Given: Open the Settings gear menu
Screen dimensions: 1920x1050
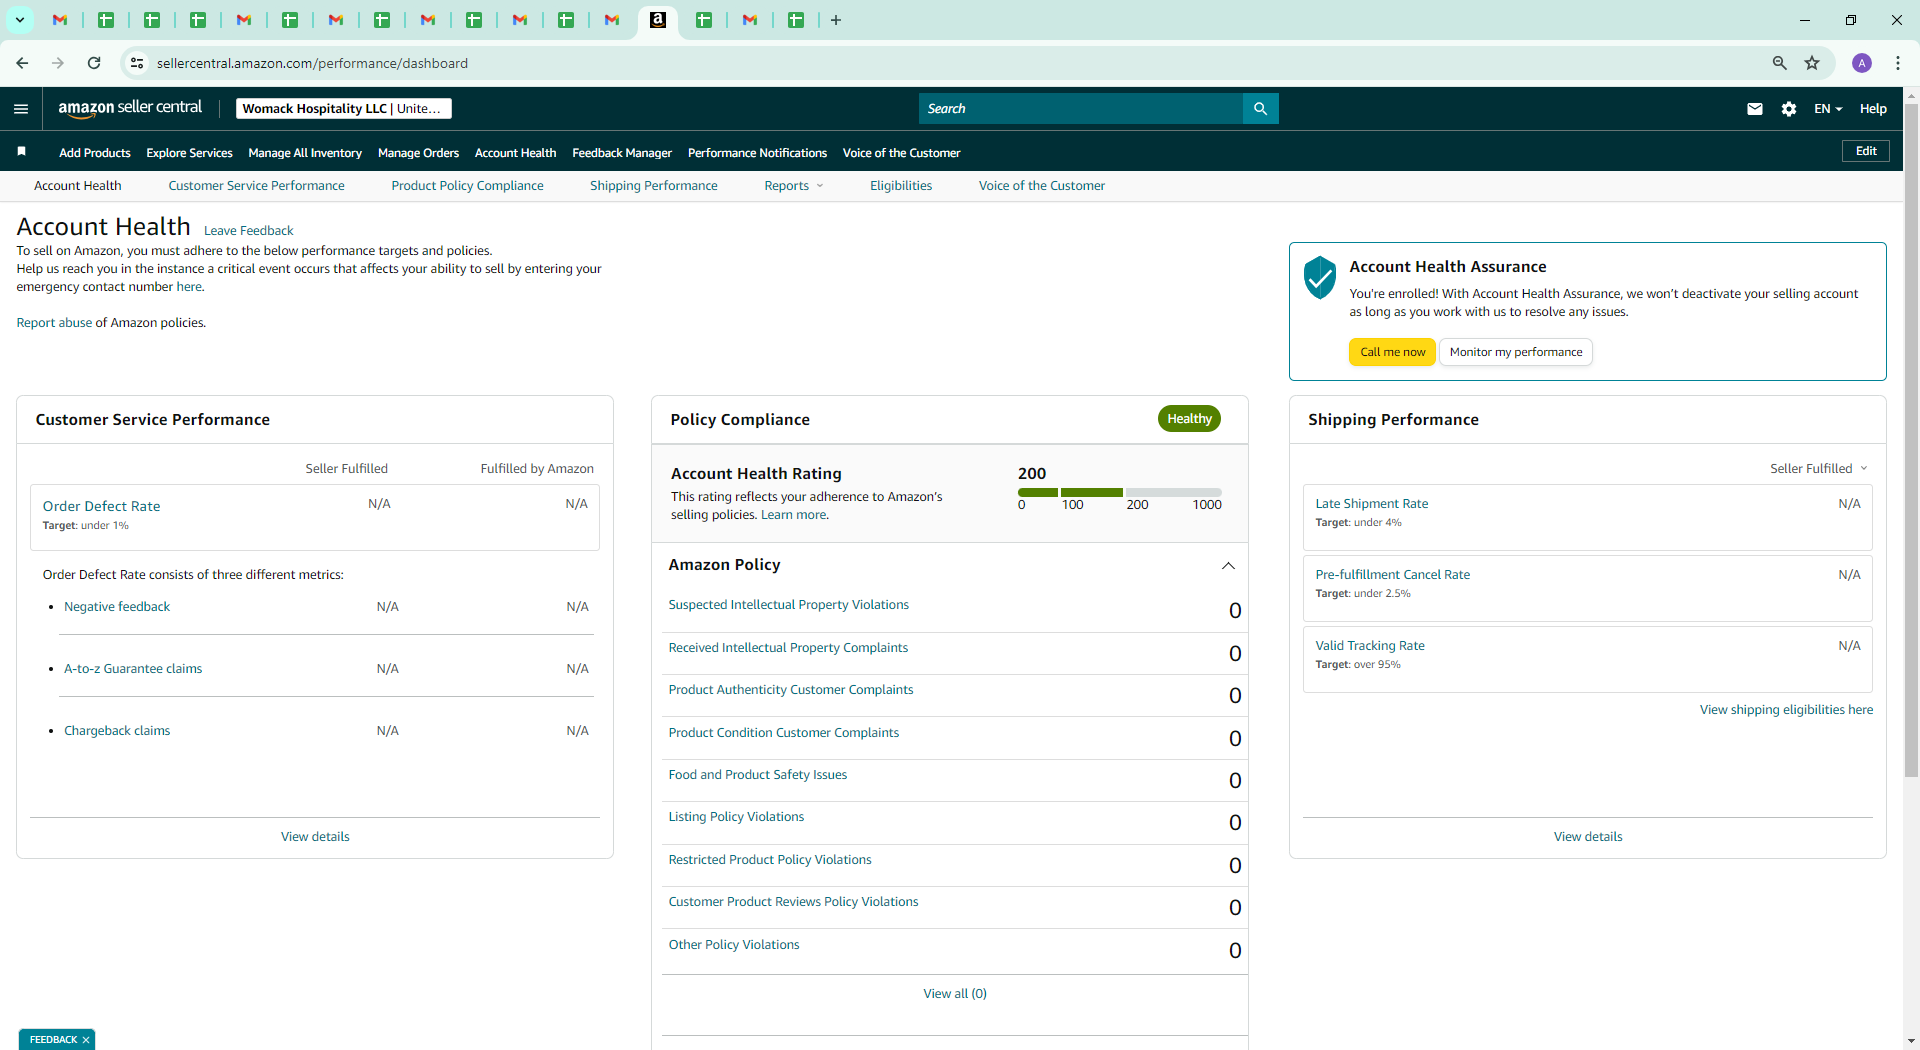Looking at the screenshot, I should click(1789, 109).
